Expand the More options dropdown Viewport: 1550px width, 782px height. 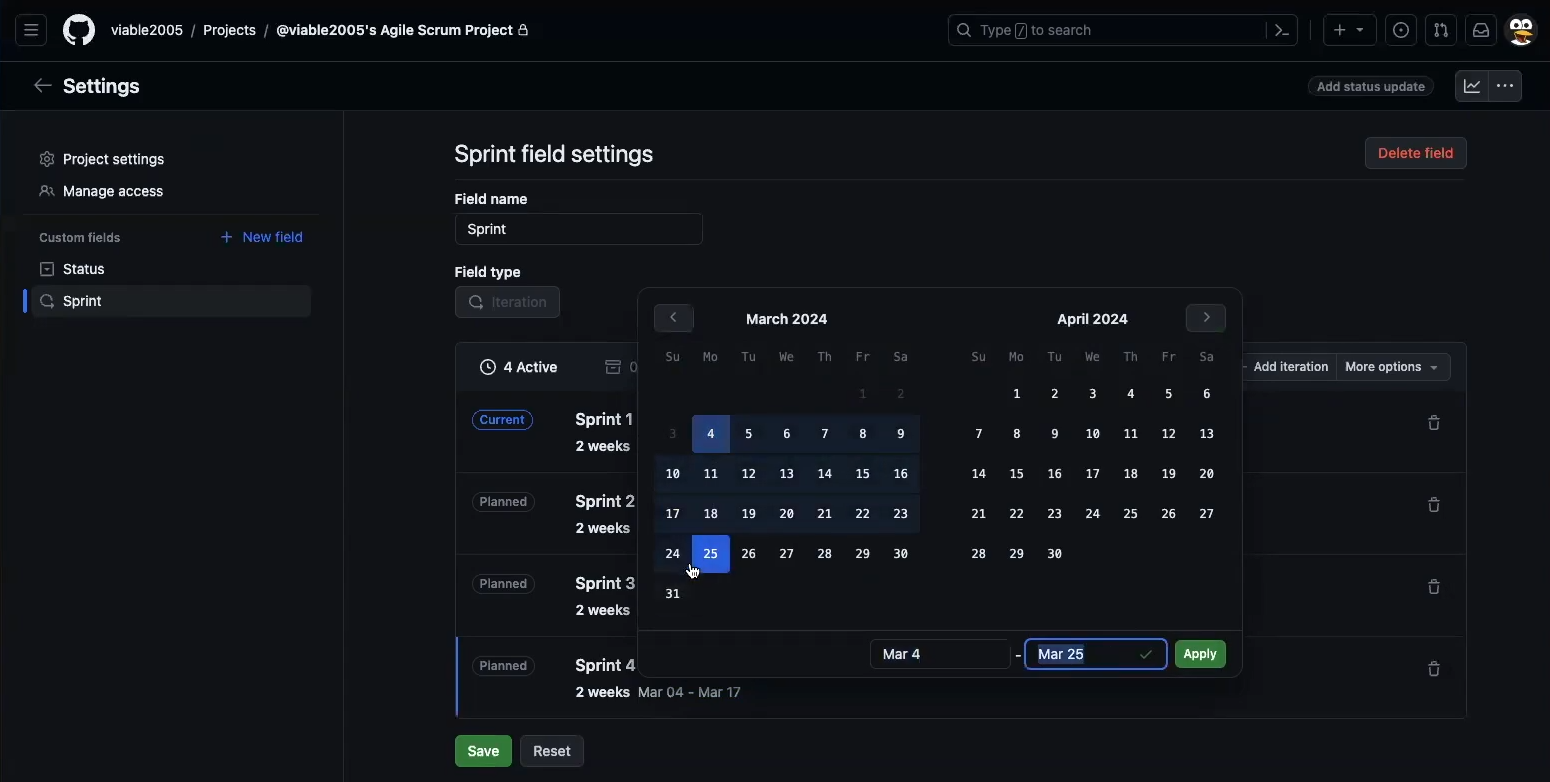(x=1392, y=367)
